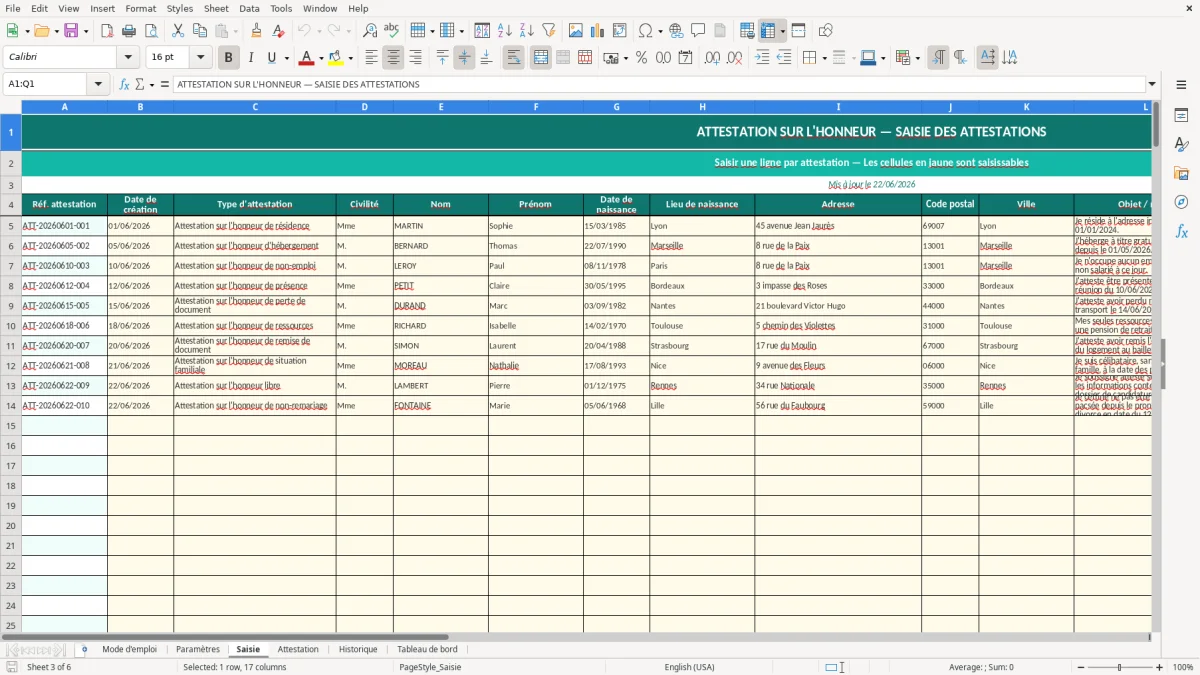Open the Format menu
Screen dimensions: 1200x675
(x=140, y=8)
